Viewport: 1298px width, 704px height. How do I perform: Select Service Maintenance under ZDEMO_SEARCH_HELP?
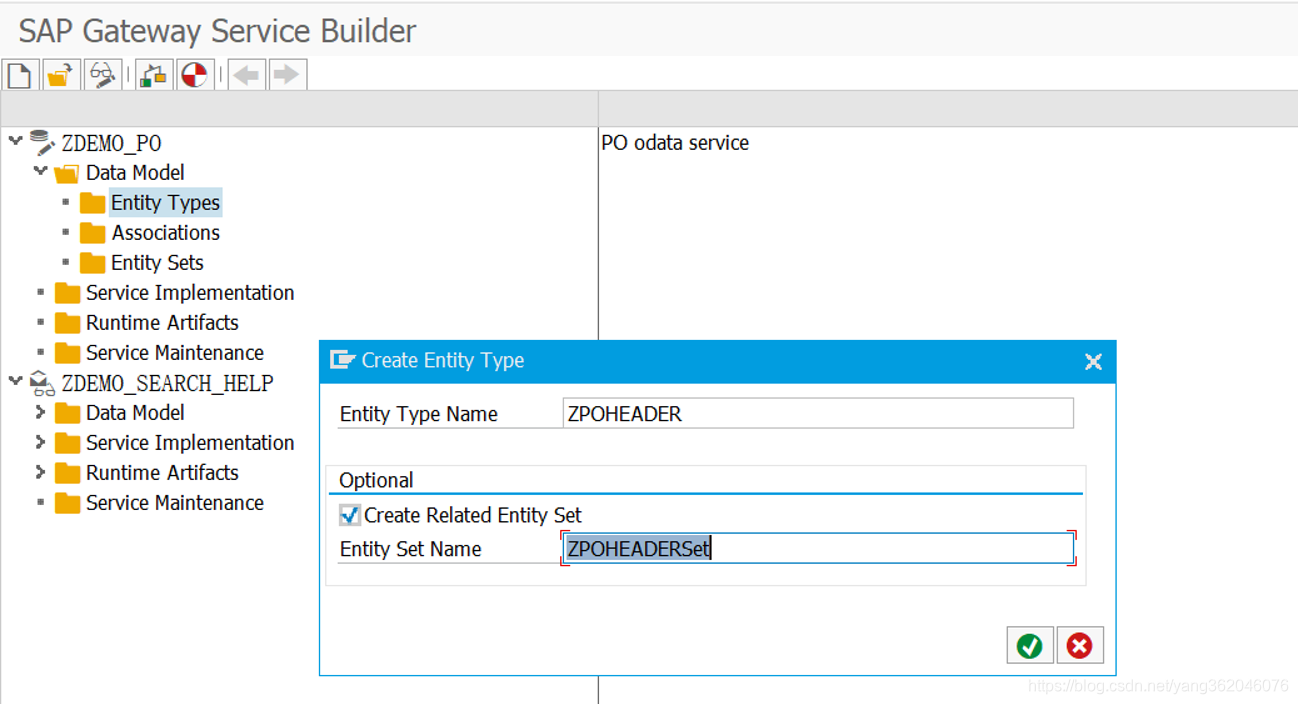pos(175,503)
